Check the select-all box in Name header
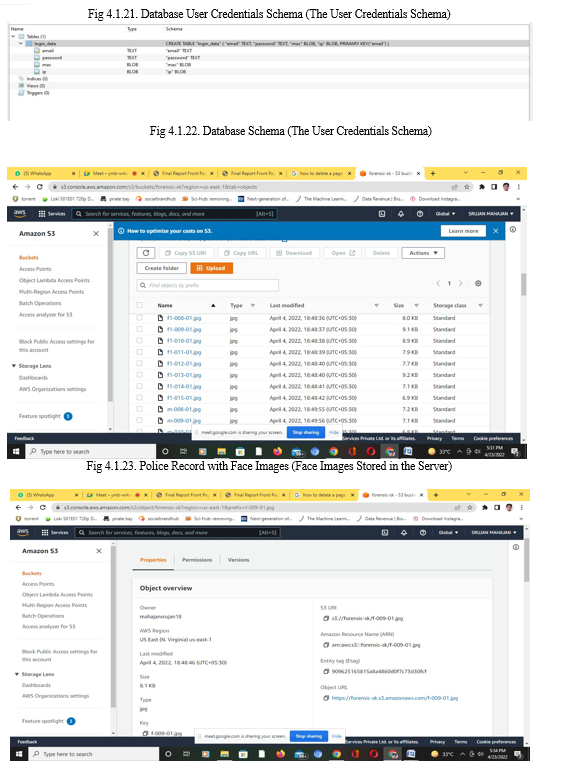 click(140, 305)
